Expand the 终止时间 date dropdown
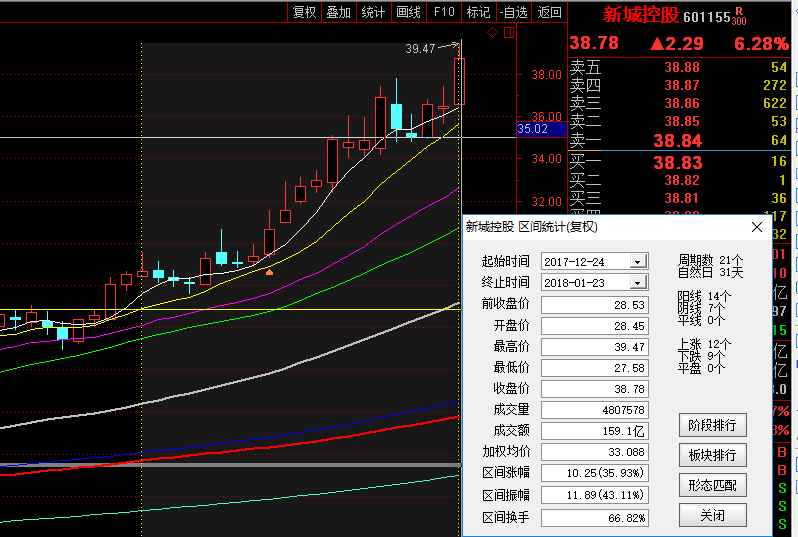The image size is (798, 537). (638, 282)
